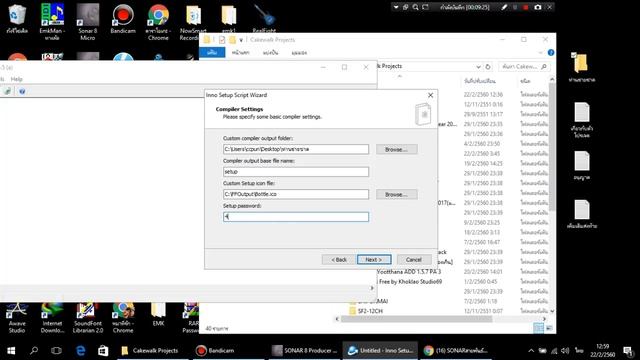Click the properties checkmark icon in Explorer title bar
This screenshot has width=640, height=360.
click(222, 40)
